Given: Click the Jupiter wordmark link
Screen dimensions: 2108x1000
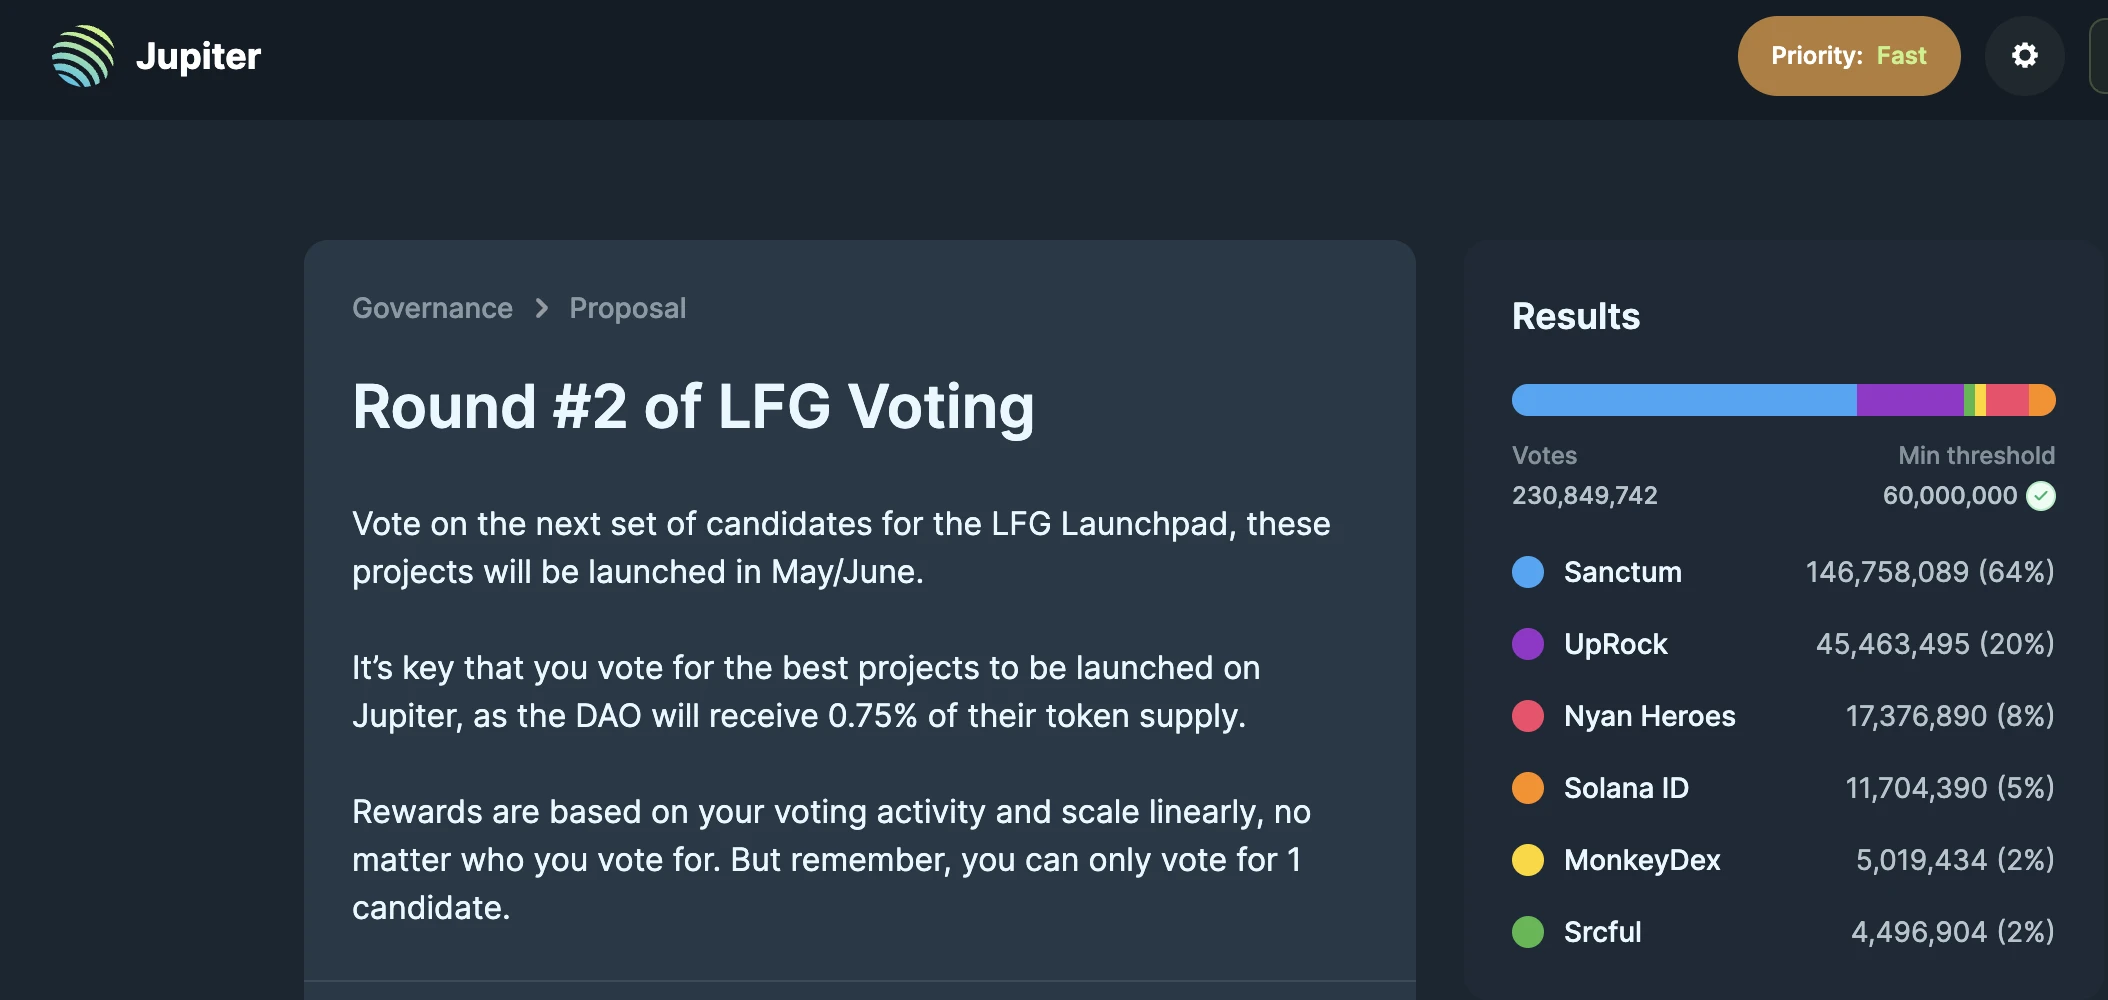Looking at the screenshot, I should pos(197,56).
